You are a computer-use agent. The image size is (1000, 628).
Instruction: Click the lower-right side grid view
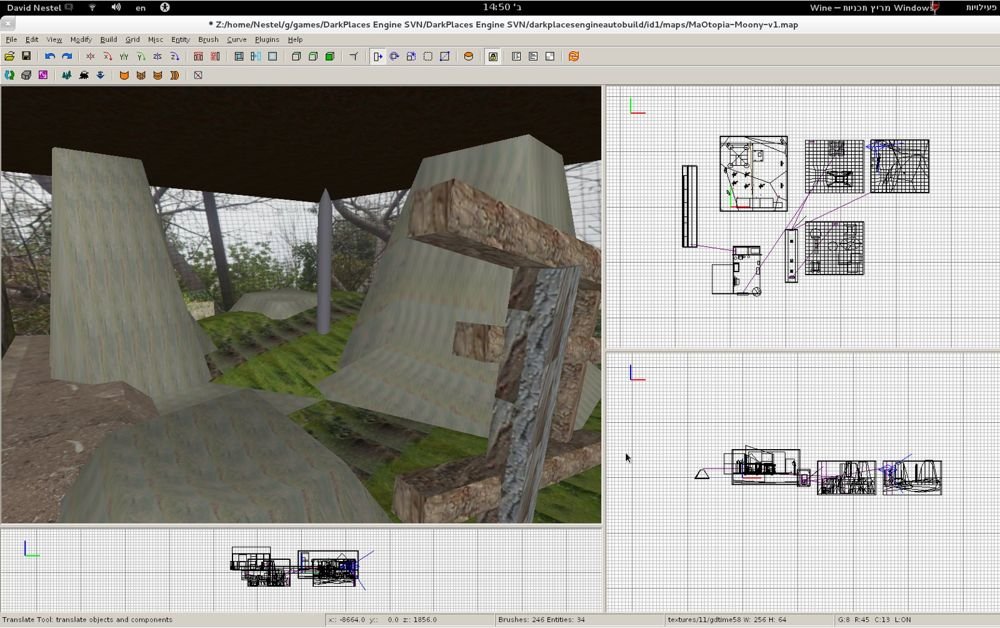pos(803,482)
